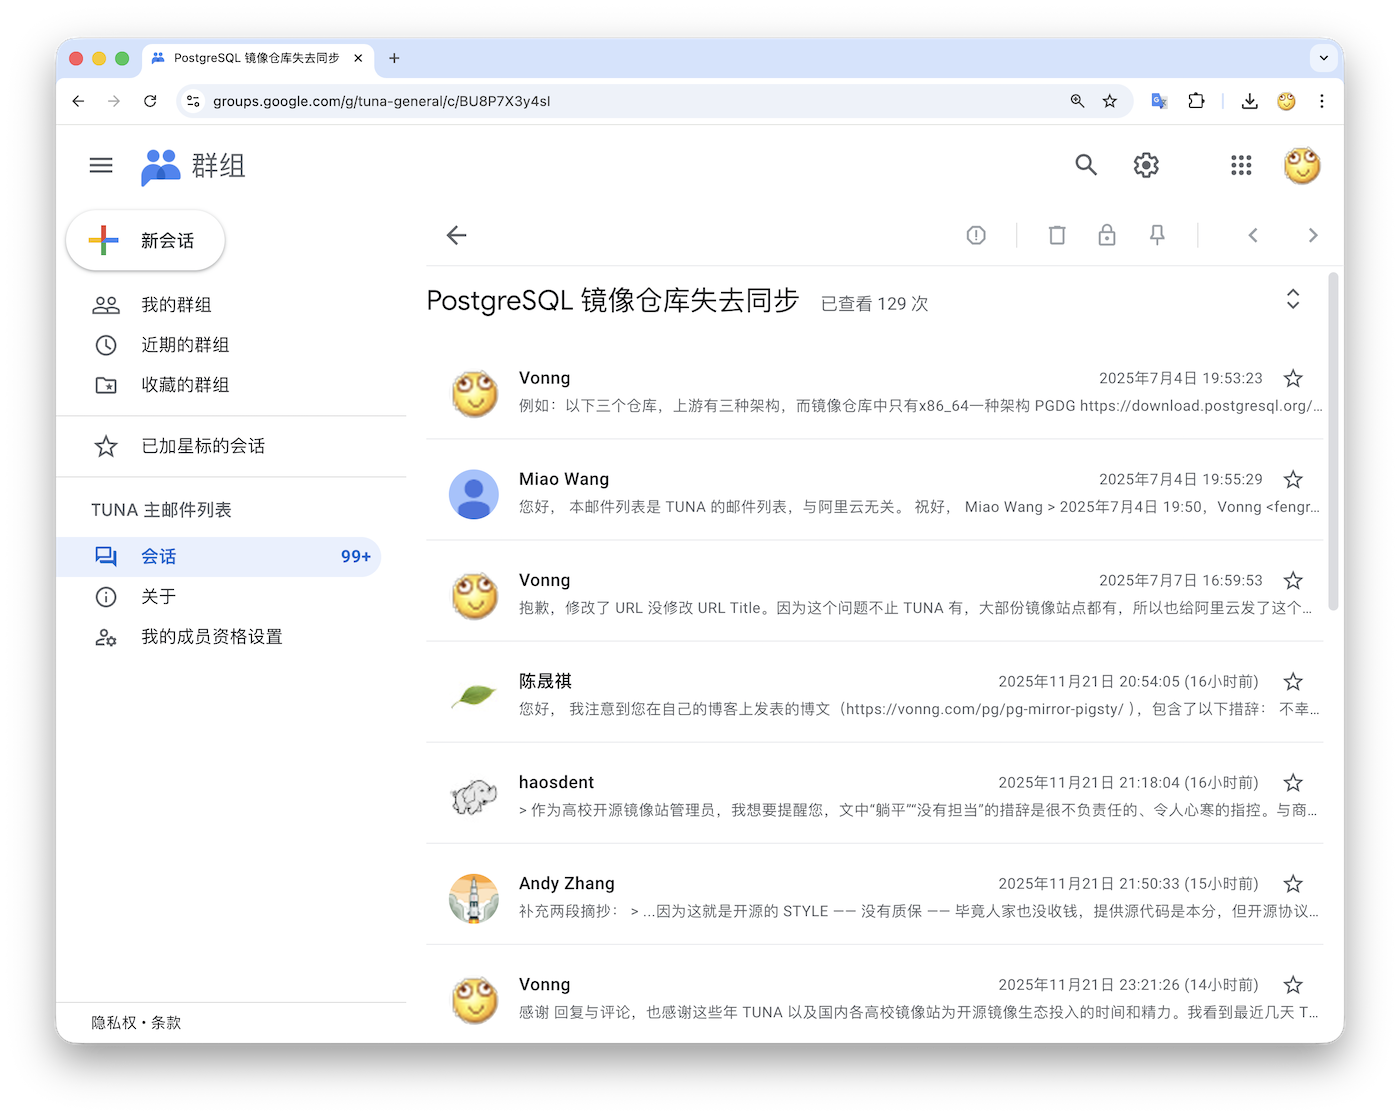Open Google Groups settings gear
1400x1117 pixels.
pos(1146,165)
